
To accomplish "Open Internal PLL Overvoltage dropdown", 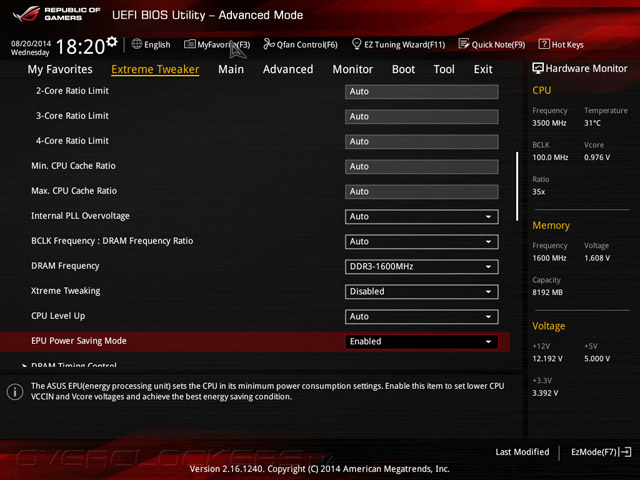I will [x=421, y=217].
